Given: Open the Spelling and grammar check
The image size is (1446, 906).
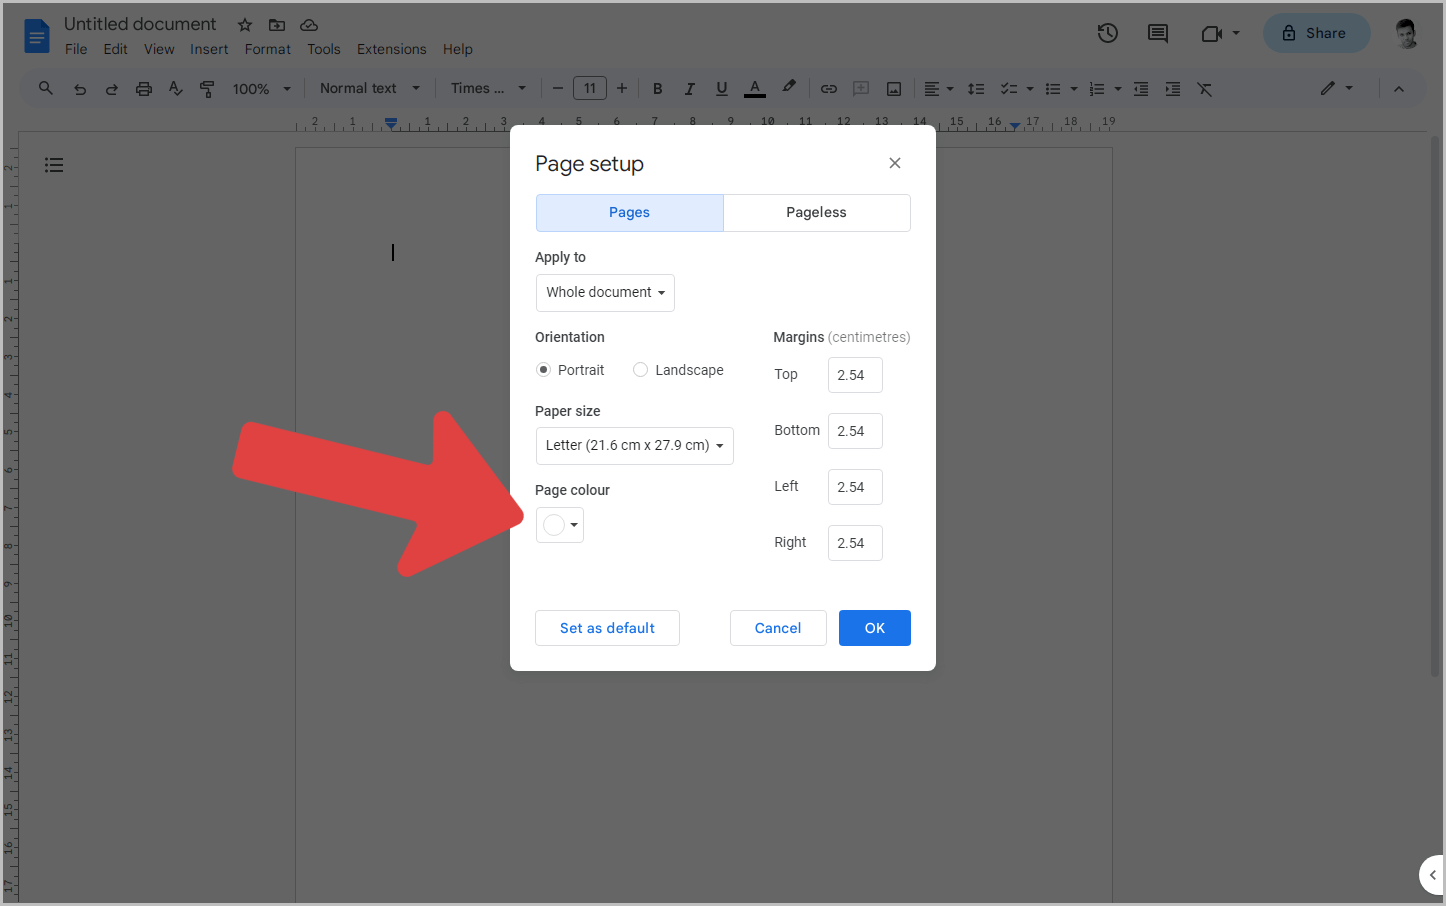Looking at the screenshot, I should [x=176, y=88].
